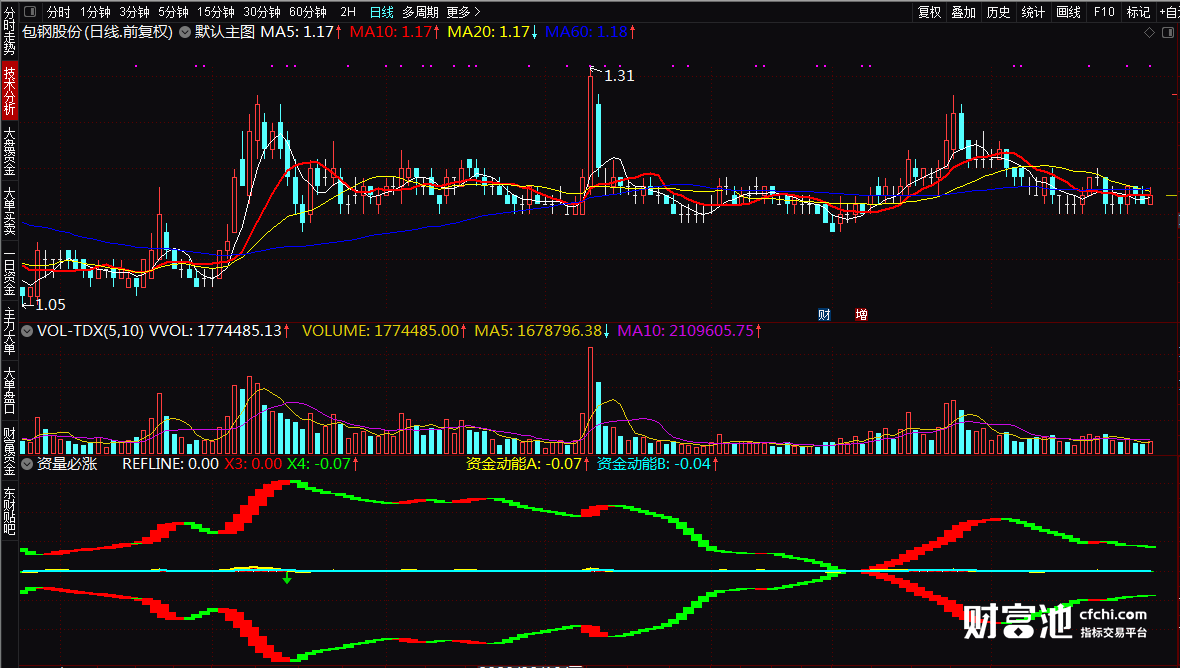The width and height of the screenshot is (1180, 668).
Task: Toggle the left sidebar panel icon
Action: pyautogui.click(x=30, y=12)
